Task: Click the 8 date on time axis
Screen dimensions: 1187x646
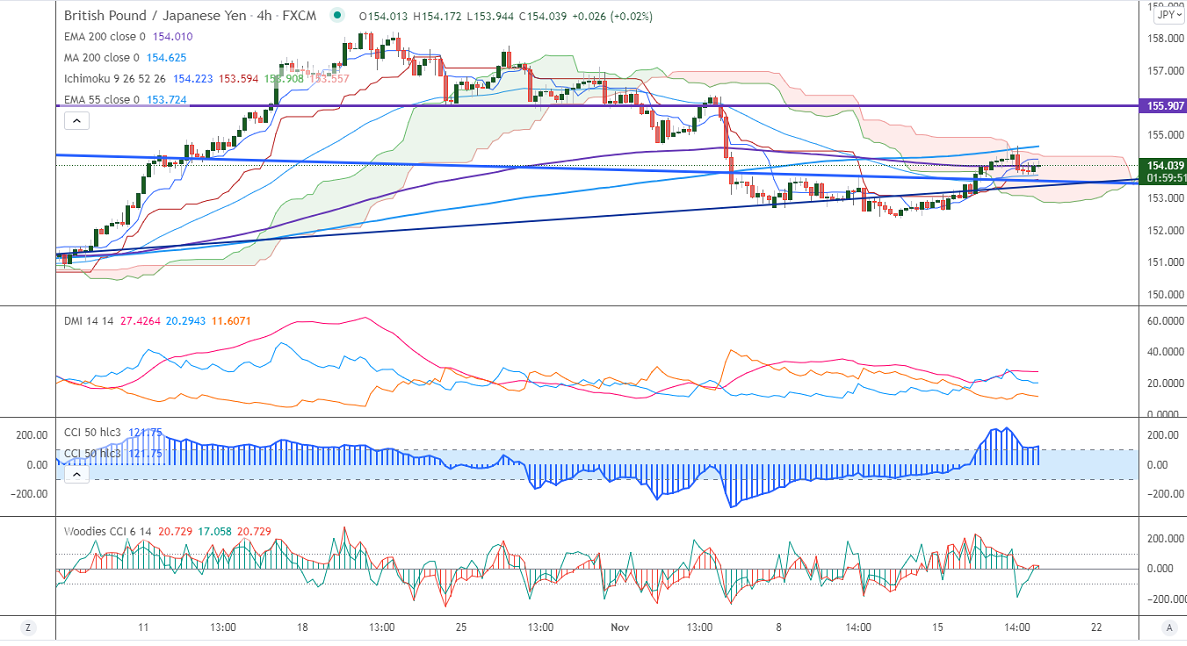Action: click(778, 627)
